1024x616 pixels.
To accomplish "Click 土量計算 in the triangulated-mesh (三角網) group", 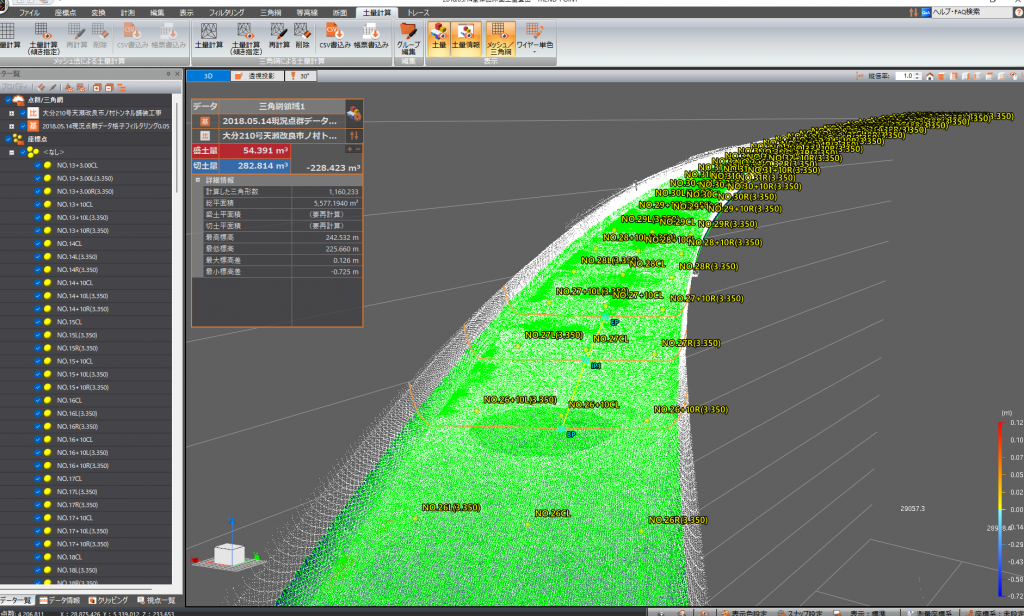I will (209, 36).
